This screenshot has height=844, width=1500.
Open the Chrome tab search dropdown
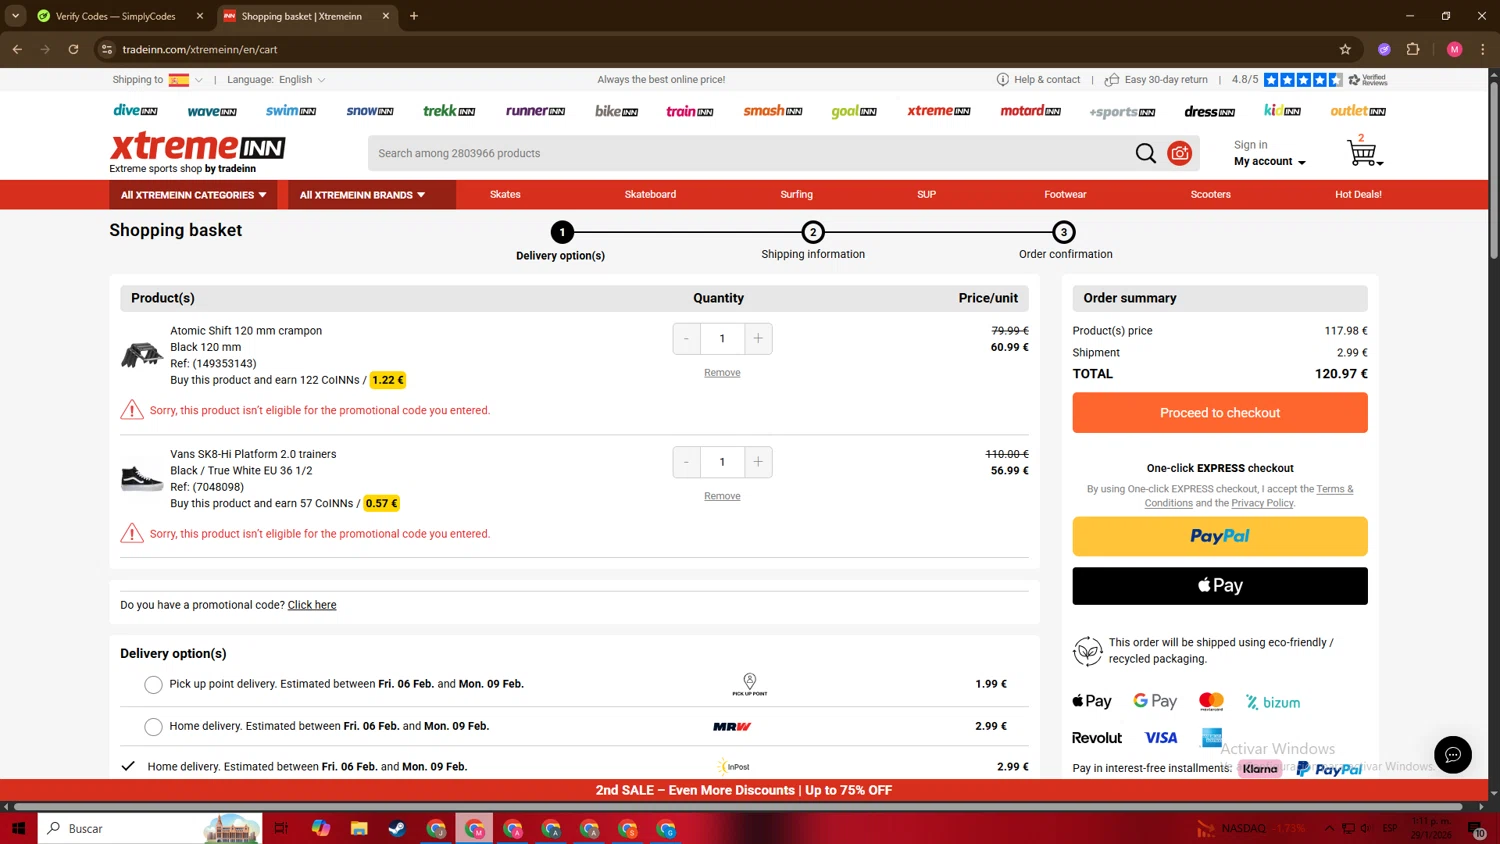(x=15, y=16)
